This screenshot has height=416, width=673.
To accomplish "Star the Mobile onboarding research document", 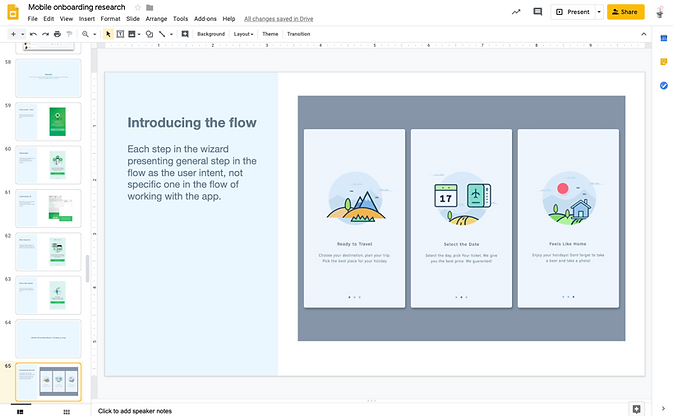I will click(x=137, y=7).
